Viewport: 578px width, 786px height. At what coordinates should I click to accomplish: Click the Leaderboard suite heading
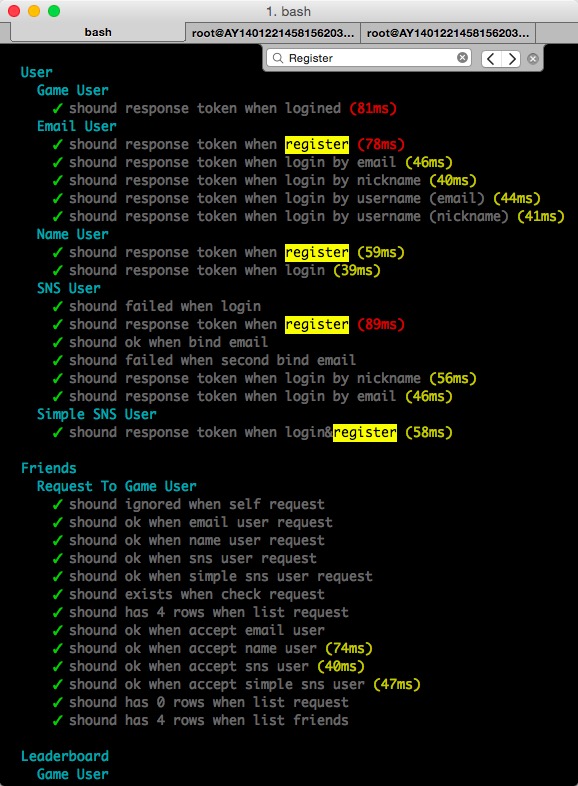(65, 756)
